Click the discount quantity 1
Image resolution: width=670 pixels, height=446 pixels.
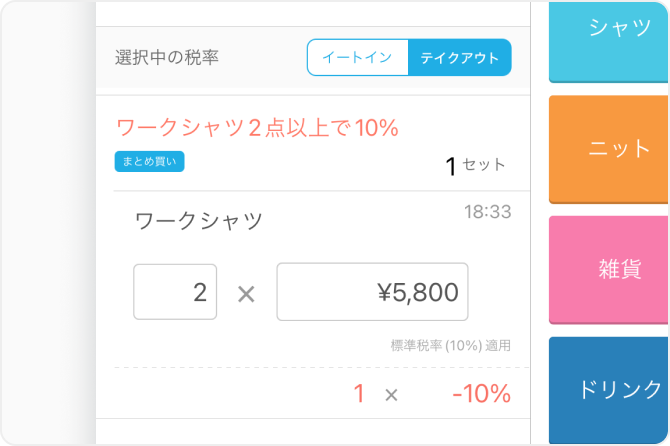[359, 394]
